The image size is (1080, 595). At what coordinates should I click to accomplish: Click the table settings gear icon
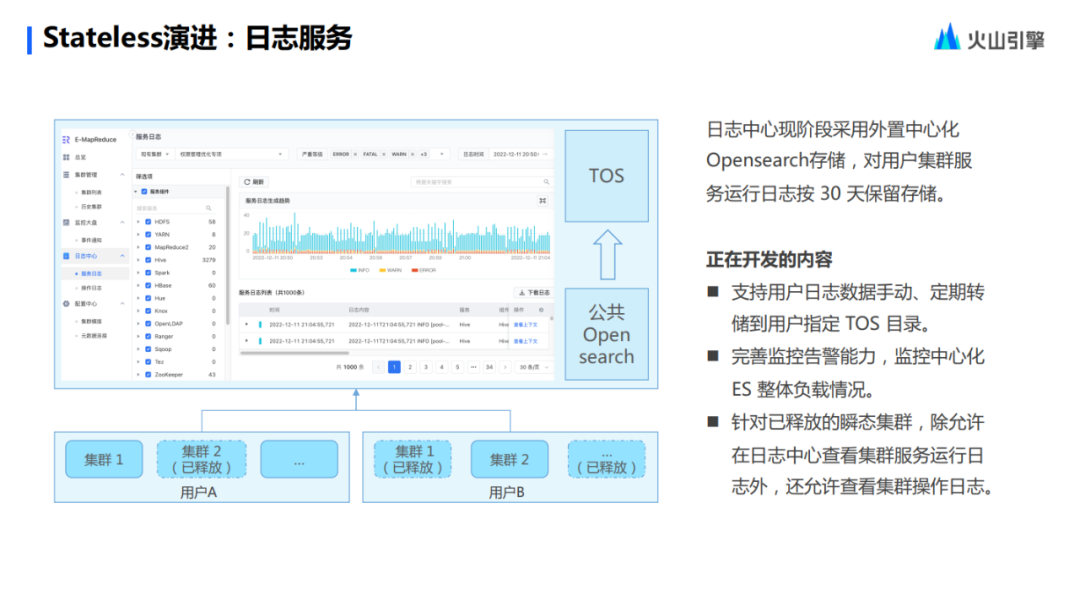(541, 310)
